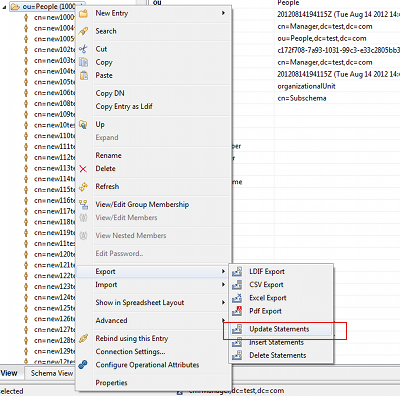Select the cn=new110 tree entry

55,136
